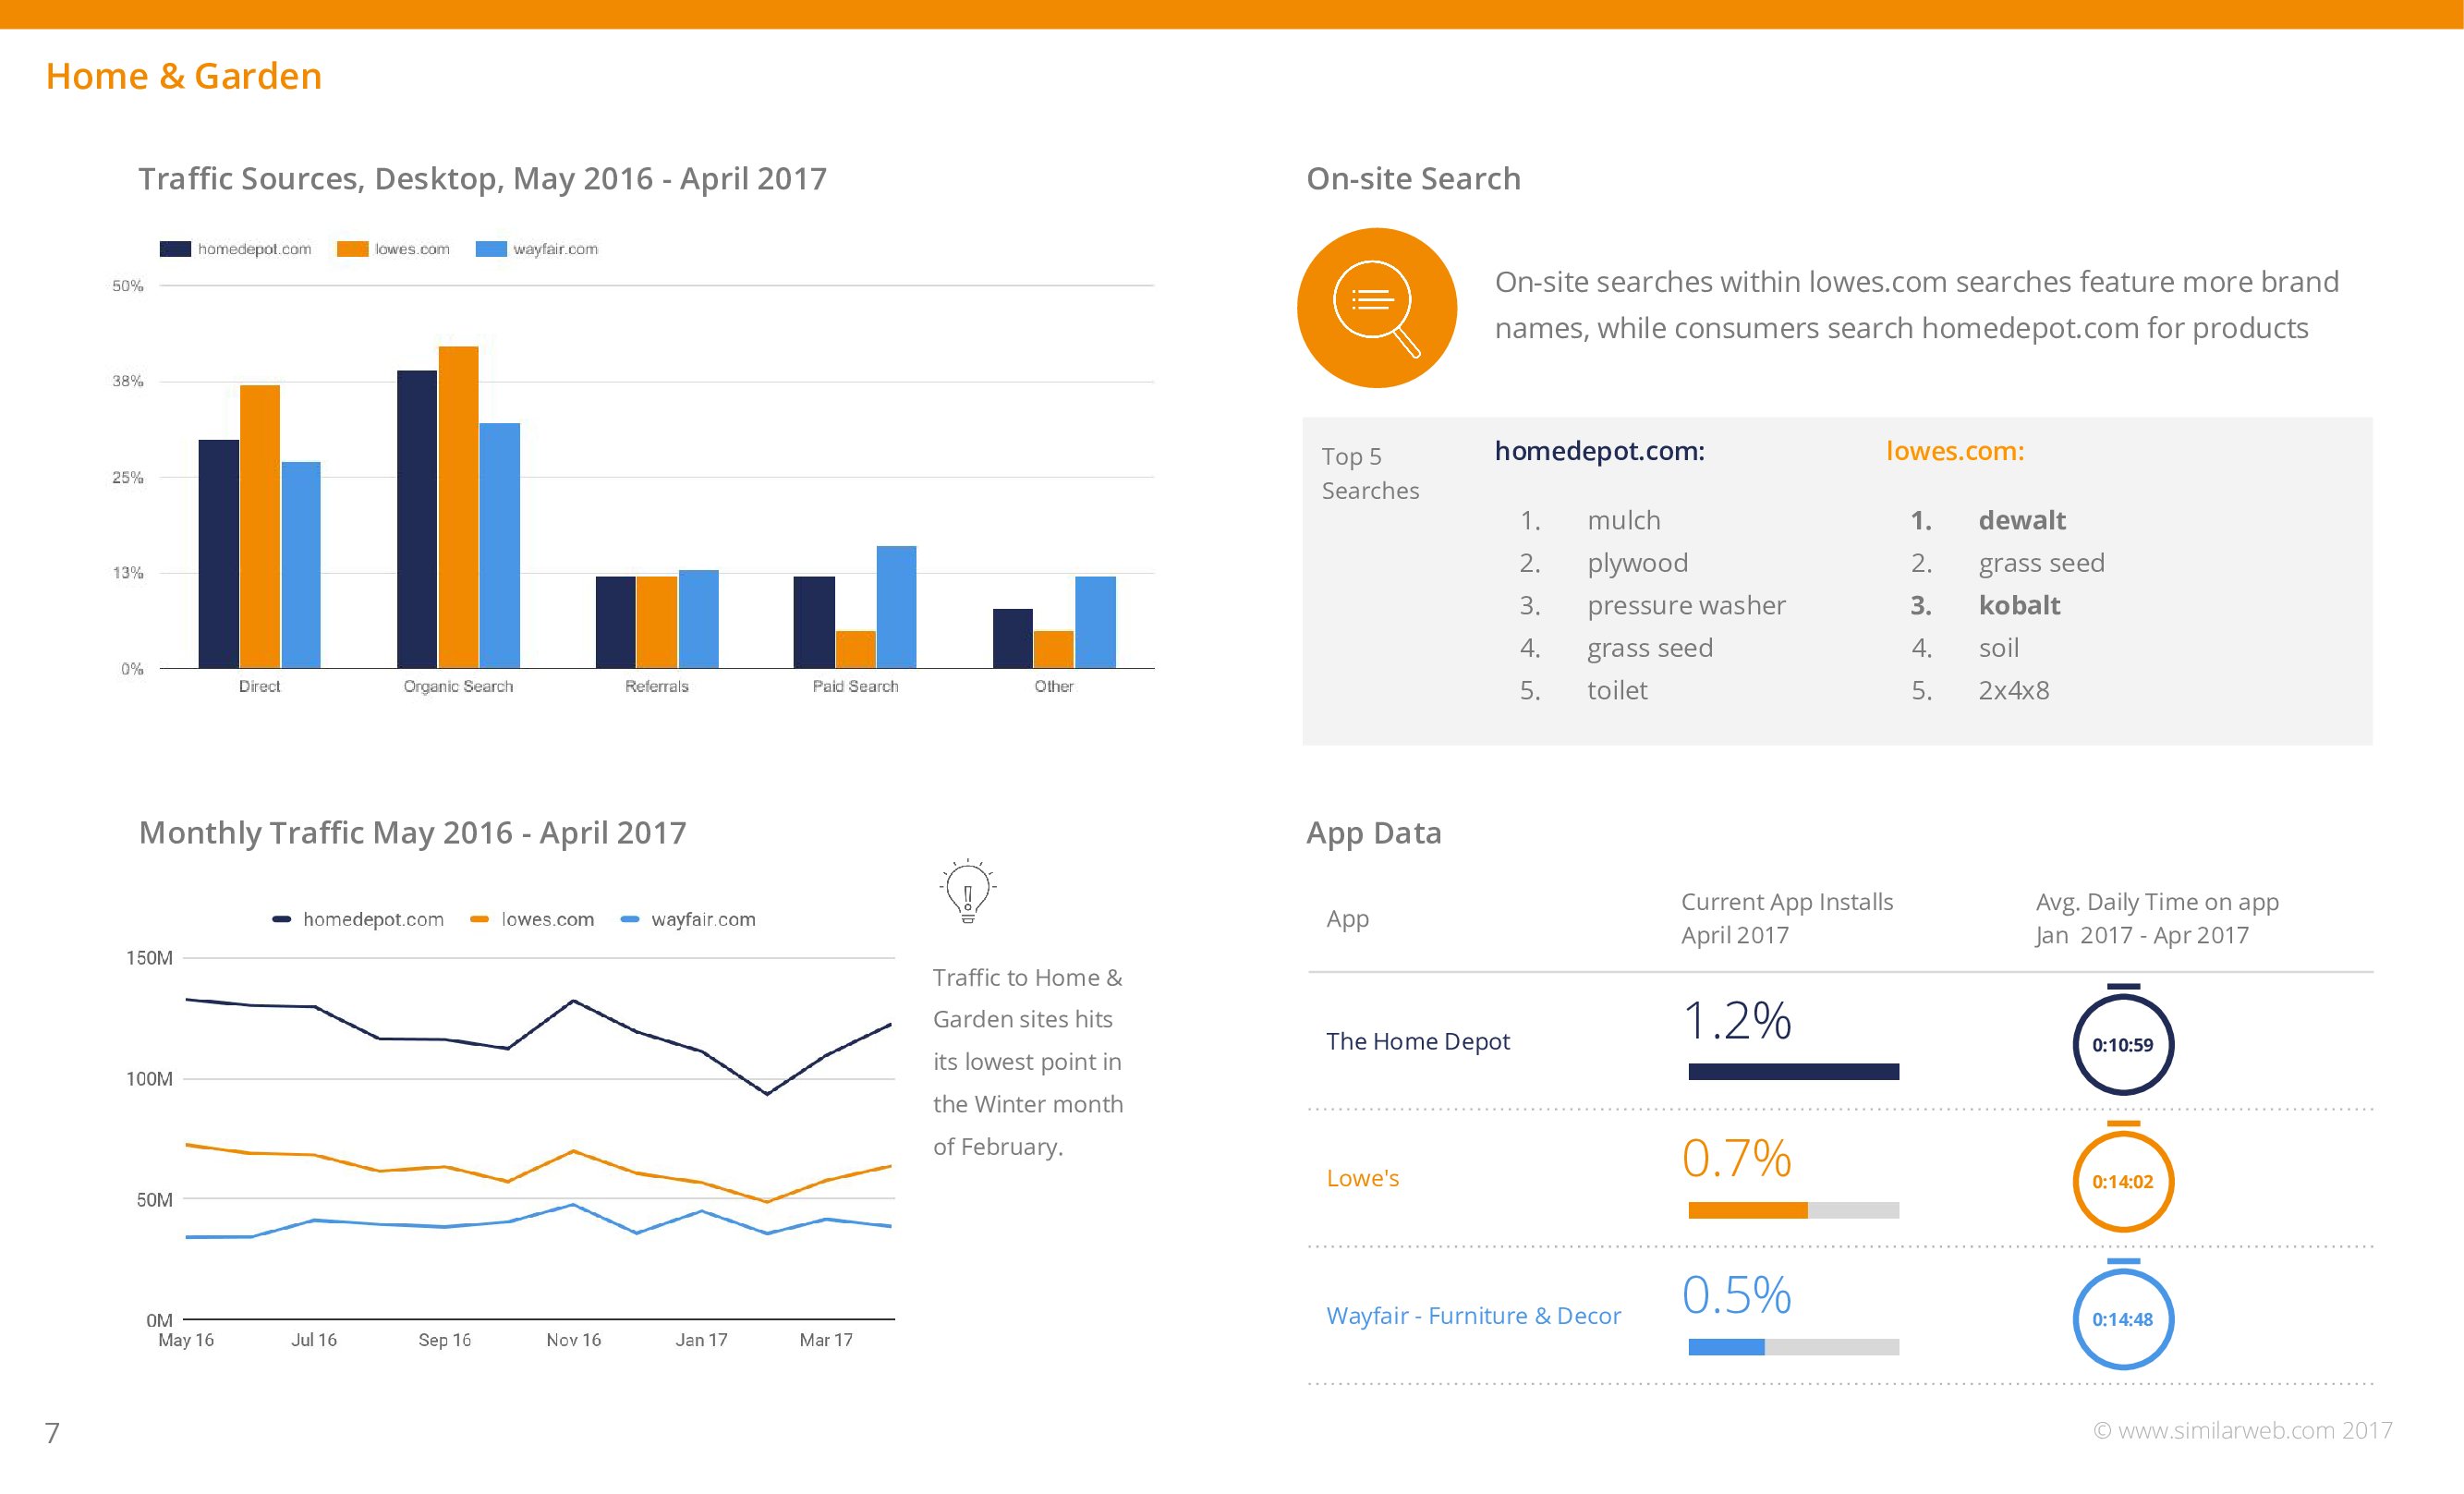
Task: Click the homedepot.com line chart legend marker
Action: [281, 919]
